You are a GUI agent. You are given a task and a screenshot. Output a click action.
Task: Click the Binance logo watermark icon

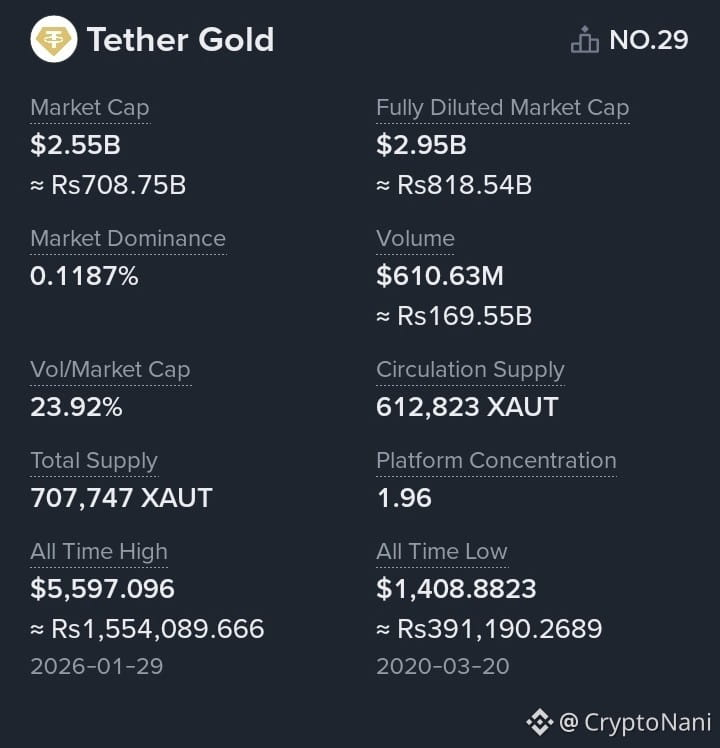click(540, 722)
